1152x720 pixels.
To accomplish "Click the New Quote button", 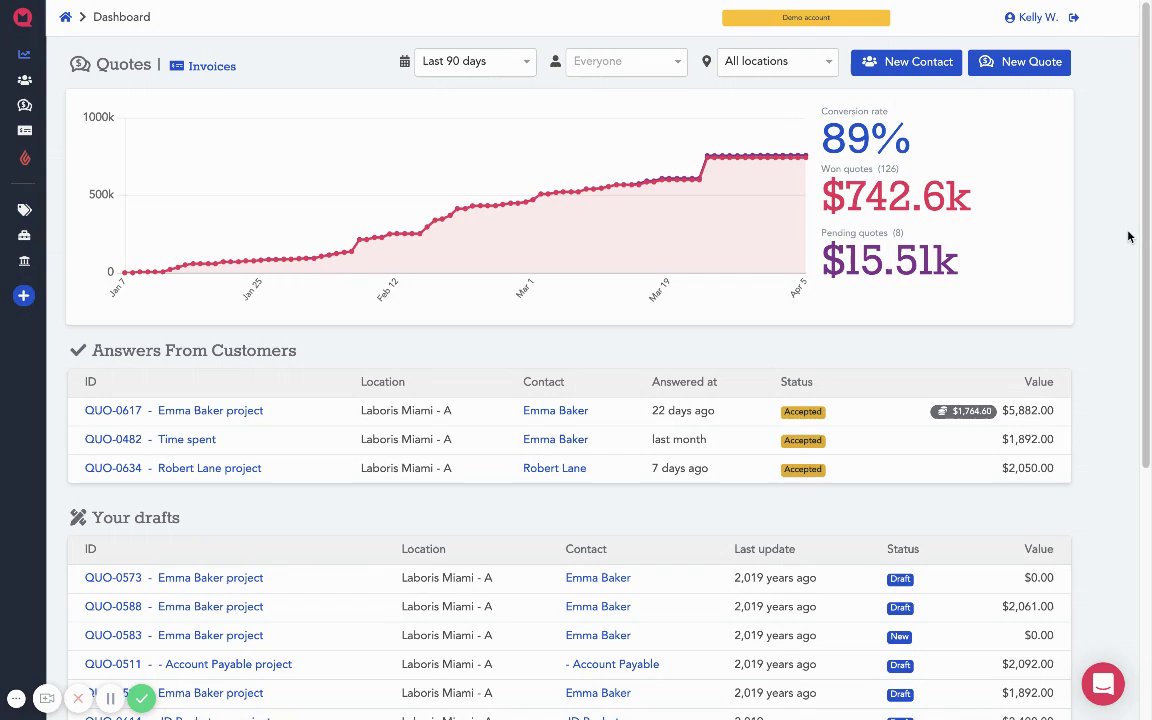I will click(1019, 62).
